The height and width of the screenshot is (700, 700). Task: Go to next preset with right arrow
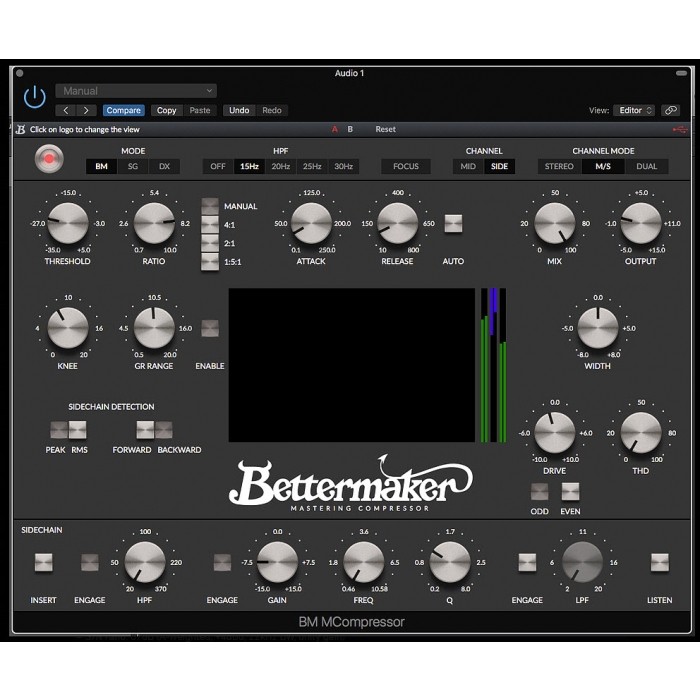click(87, 110)
